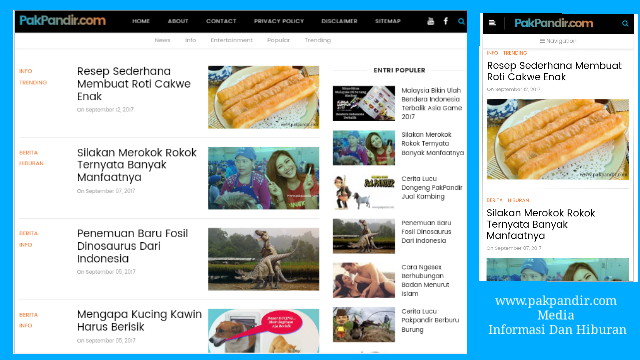Image resolution: width=640 pixels, height=360 pixels.
Task: Click INFO label of the Dinosaurus post
Action: coord(25,245)
